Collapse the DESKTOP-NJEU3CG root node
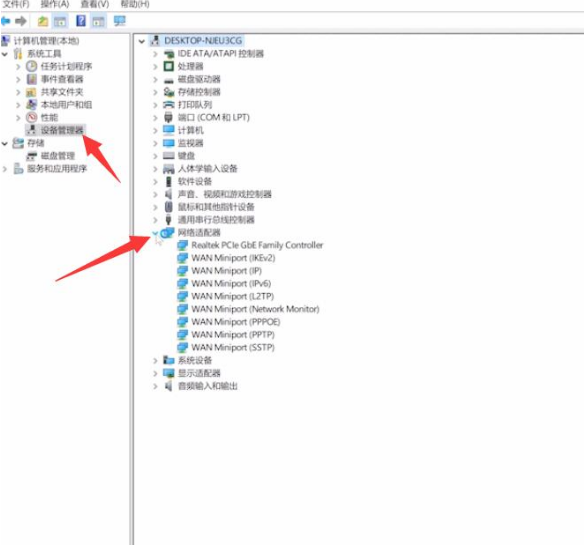Image resolution: width=587 pixels, height=548 pixels. coord(142,41)
